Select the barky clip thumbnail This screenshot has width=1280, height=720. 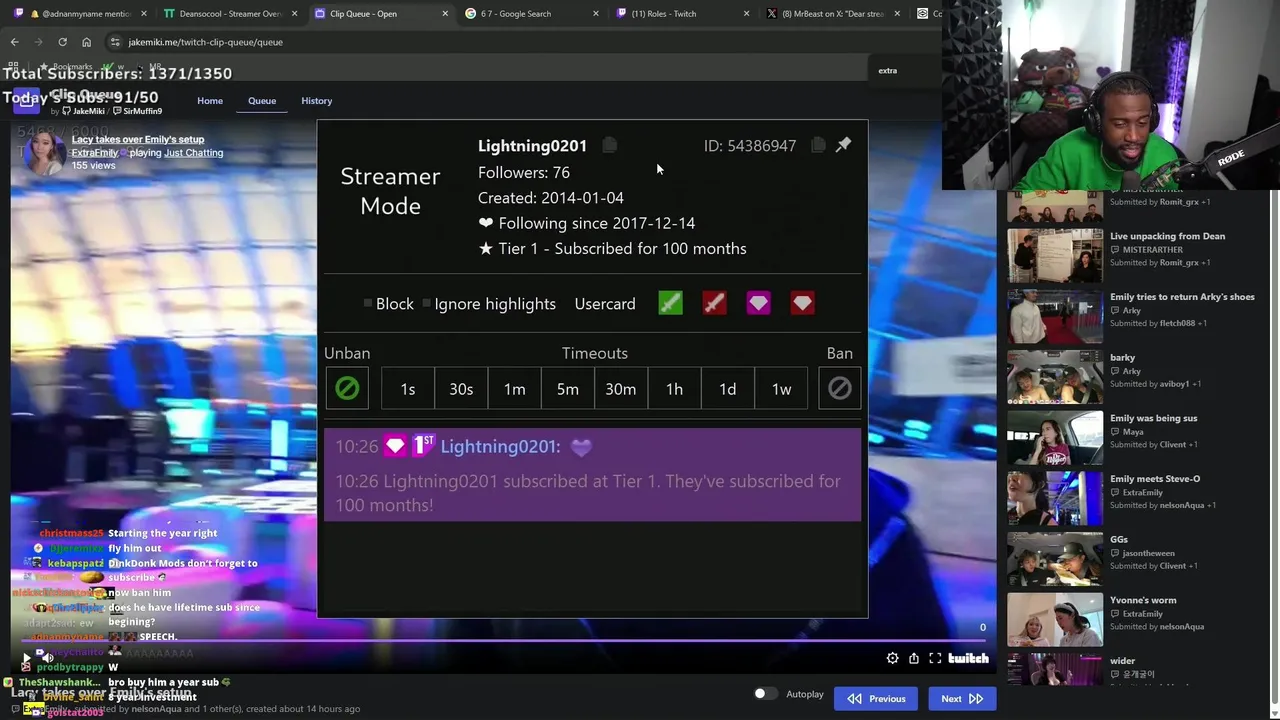coord(1055,377)
